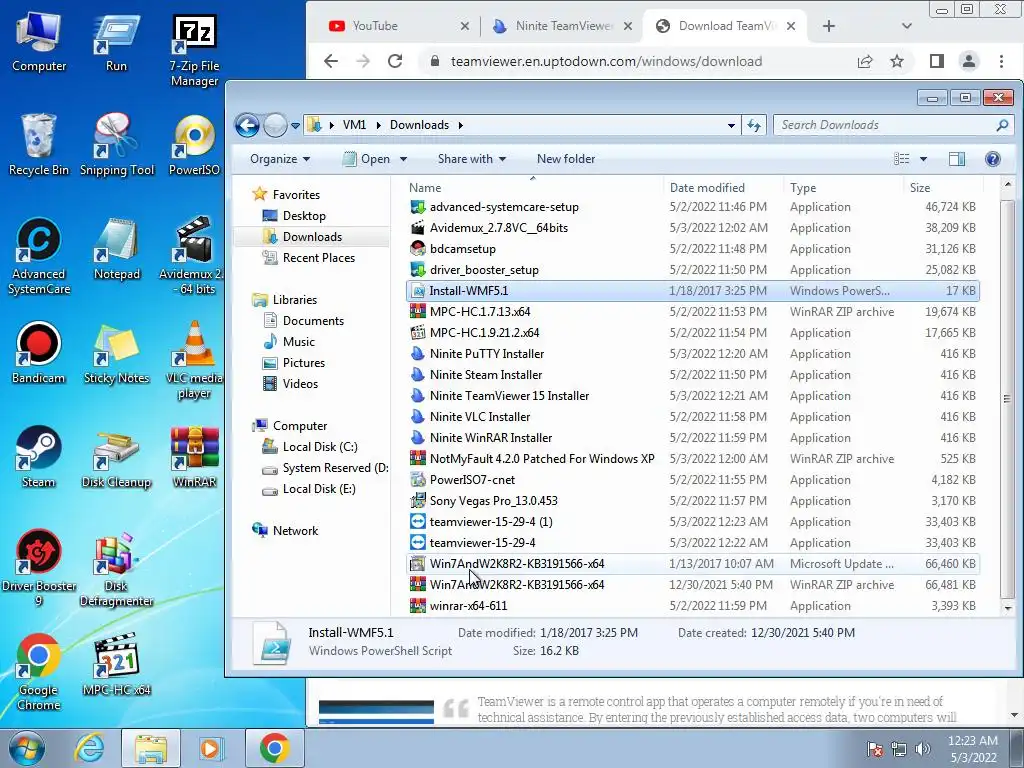The height and width of the screenshot is (768, 1024).
Task: Click file list vertical scrollbar down arrow
Action: [1008, 607]
